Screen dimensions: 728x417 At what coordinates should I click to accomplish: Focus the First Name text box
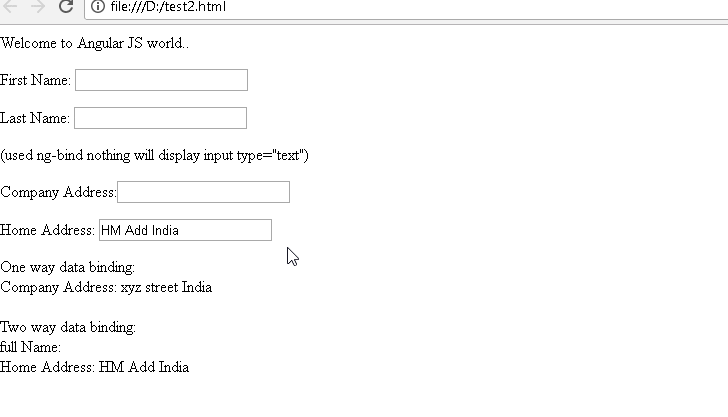click(161, 80)
